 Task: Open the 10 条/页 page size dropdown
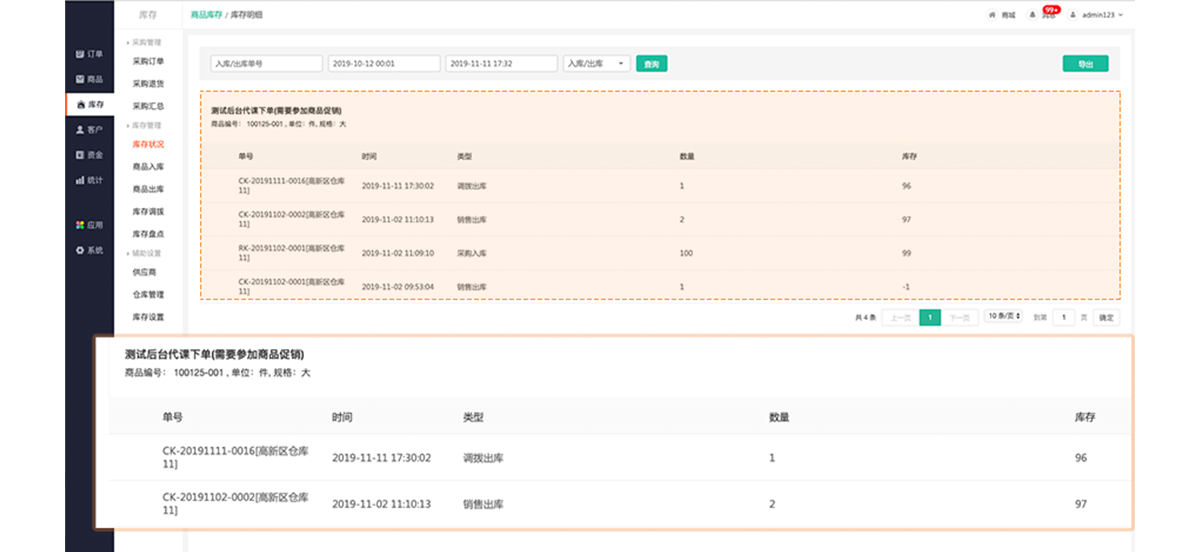pyautogui.click(x=1003, y=317)
